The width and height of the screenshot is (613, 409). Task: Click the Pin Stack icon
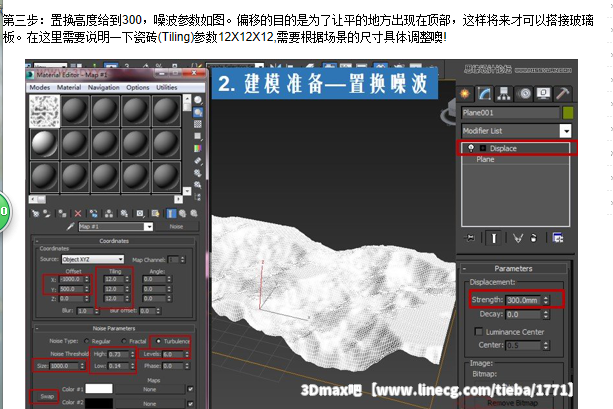tap(470, 238)
